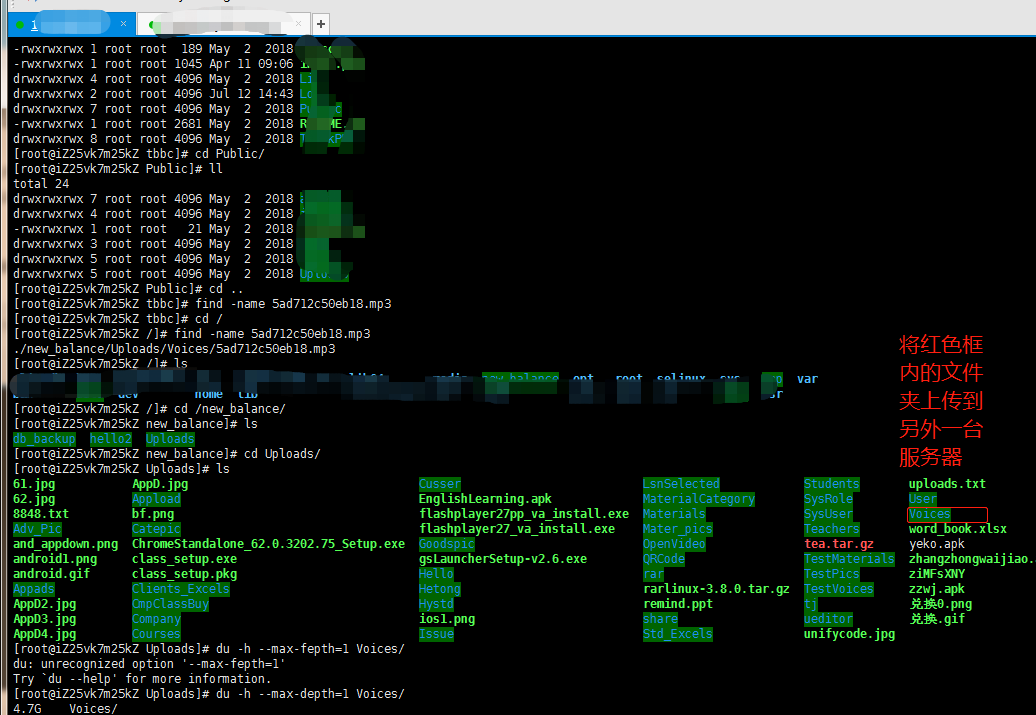Select the word_book.xlsx file name
The height and width of the screenshot is (715, 1036).
(x=958, y=529)
